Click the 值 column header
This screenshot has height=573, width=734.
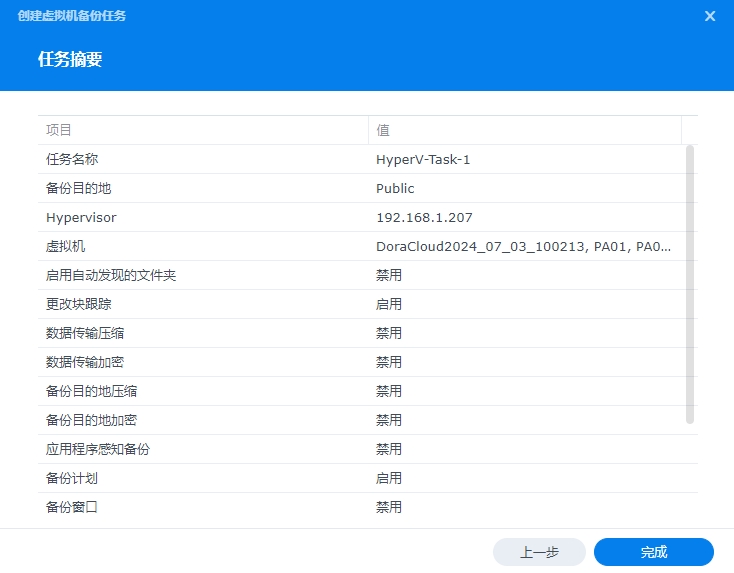tap(383, 130)
